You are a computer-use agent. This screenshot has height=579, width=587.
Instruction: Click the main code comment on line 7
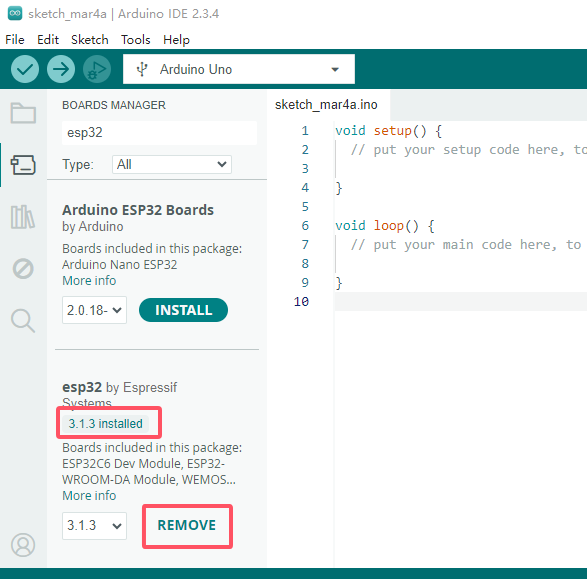[466, 245]
